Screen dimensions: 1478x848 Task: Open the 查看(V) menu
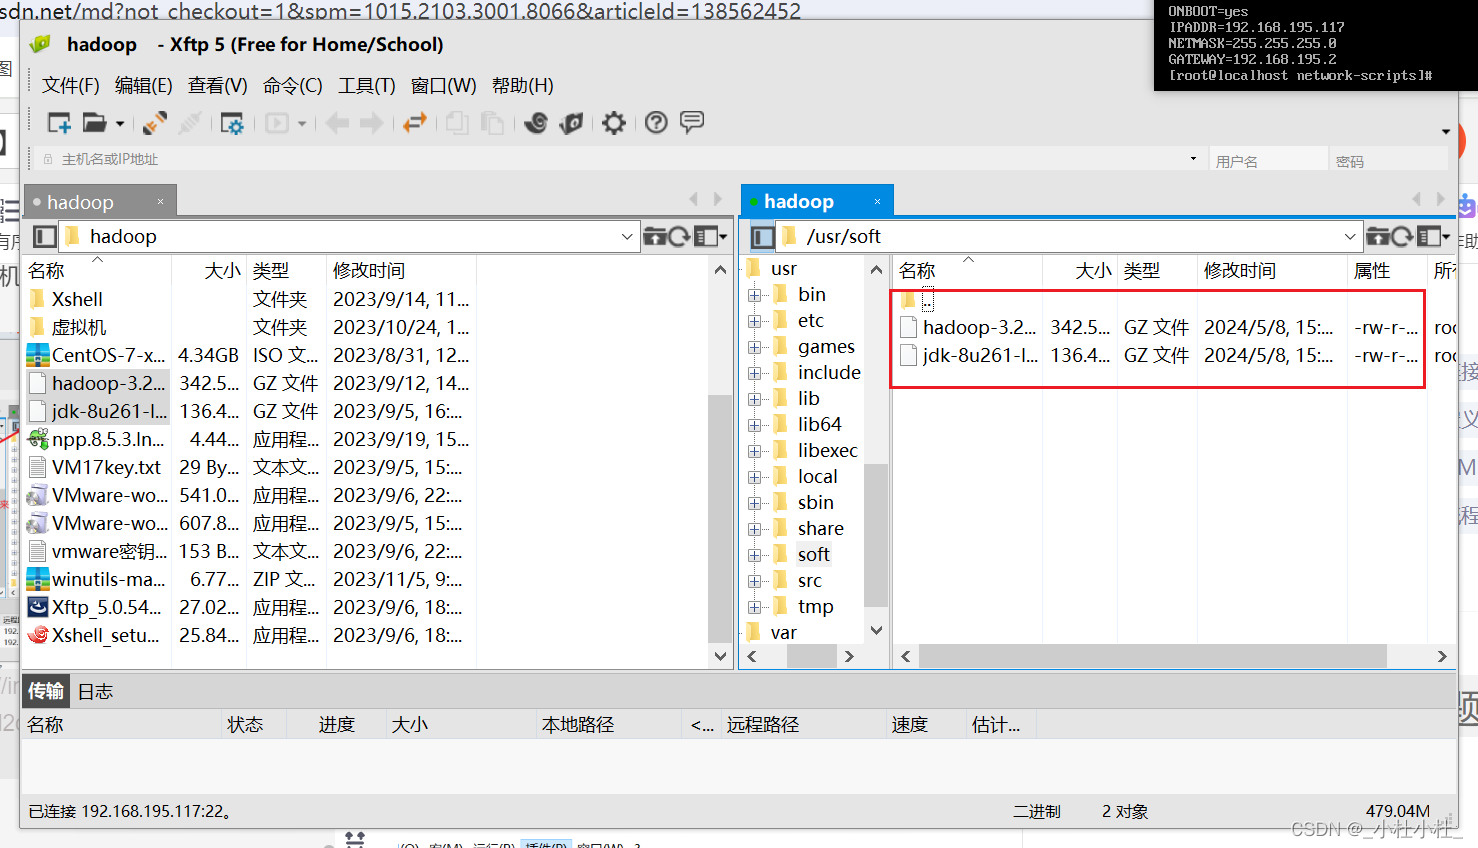click(x=218, y=86)
